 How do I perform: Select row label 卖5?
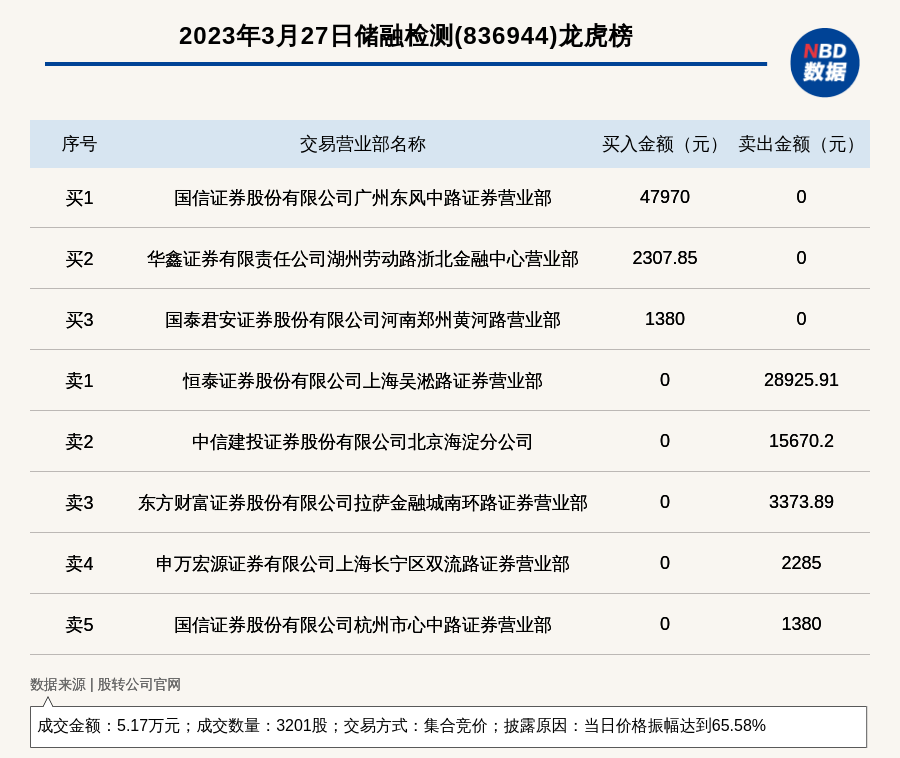tap(79, 624)
